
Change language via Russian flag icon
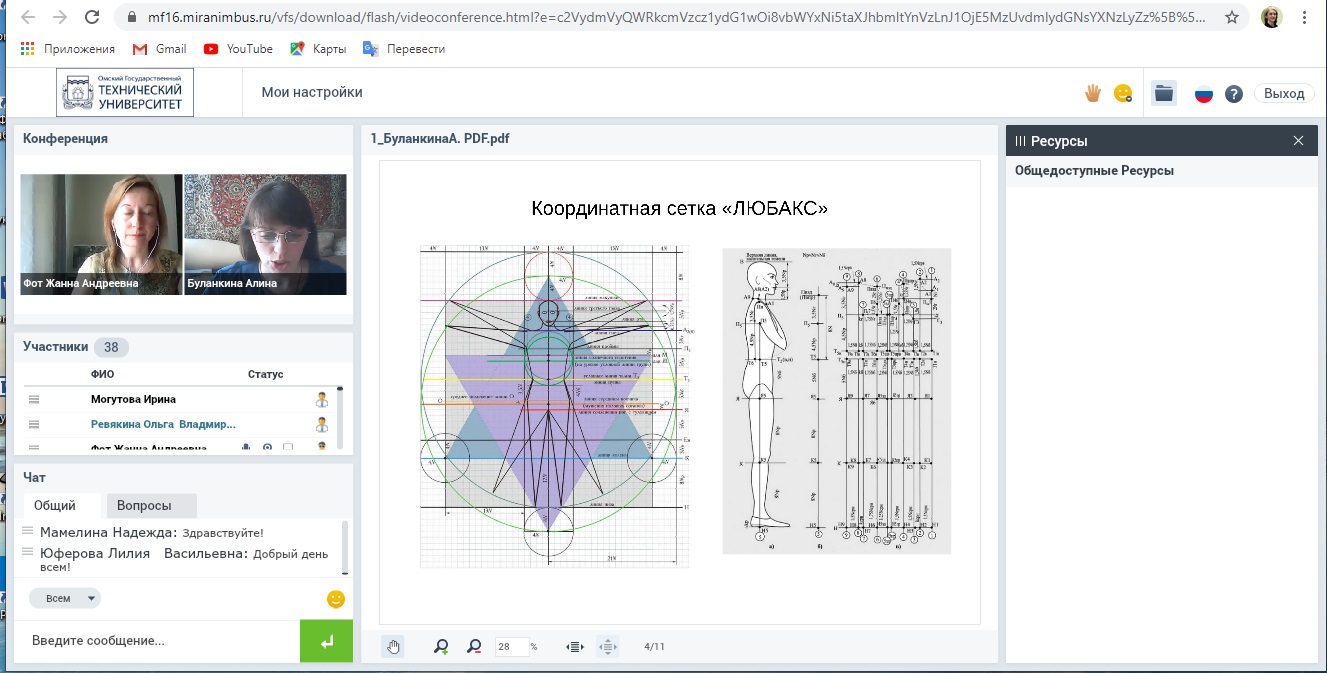pyautogui.click(x=1204, y=94)
